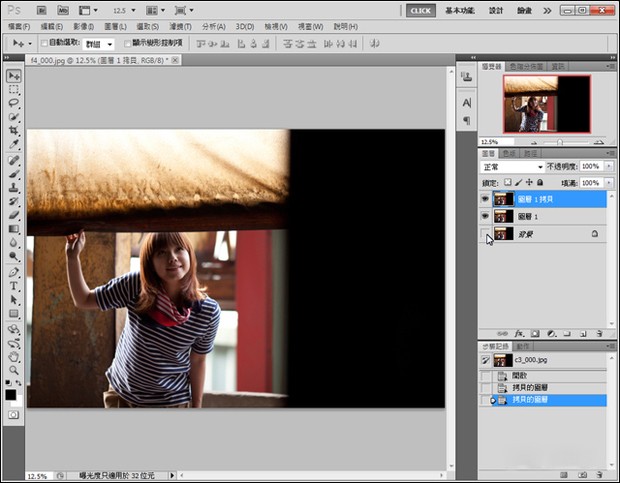Select the Move tool in the toolbox
Screen dimensions: 620x483
click(x=14, y=76)
